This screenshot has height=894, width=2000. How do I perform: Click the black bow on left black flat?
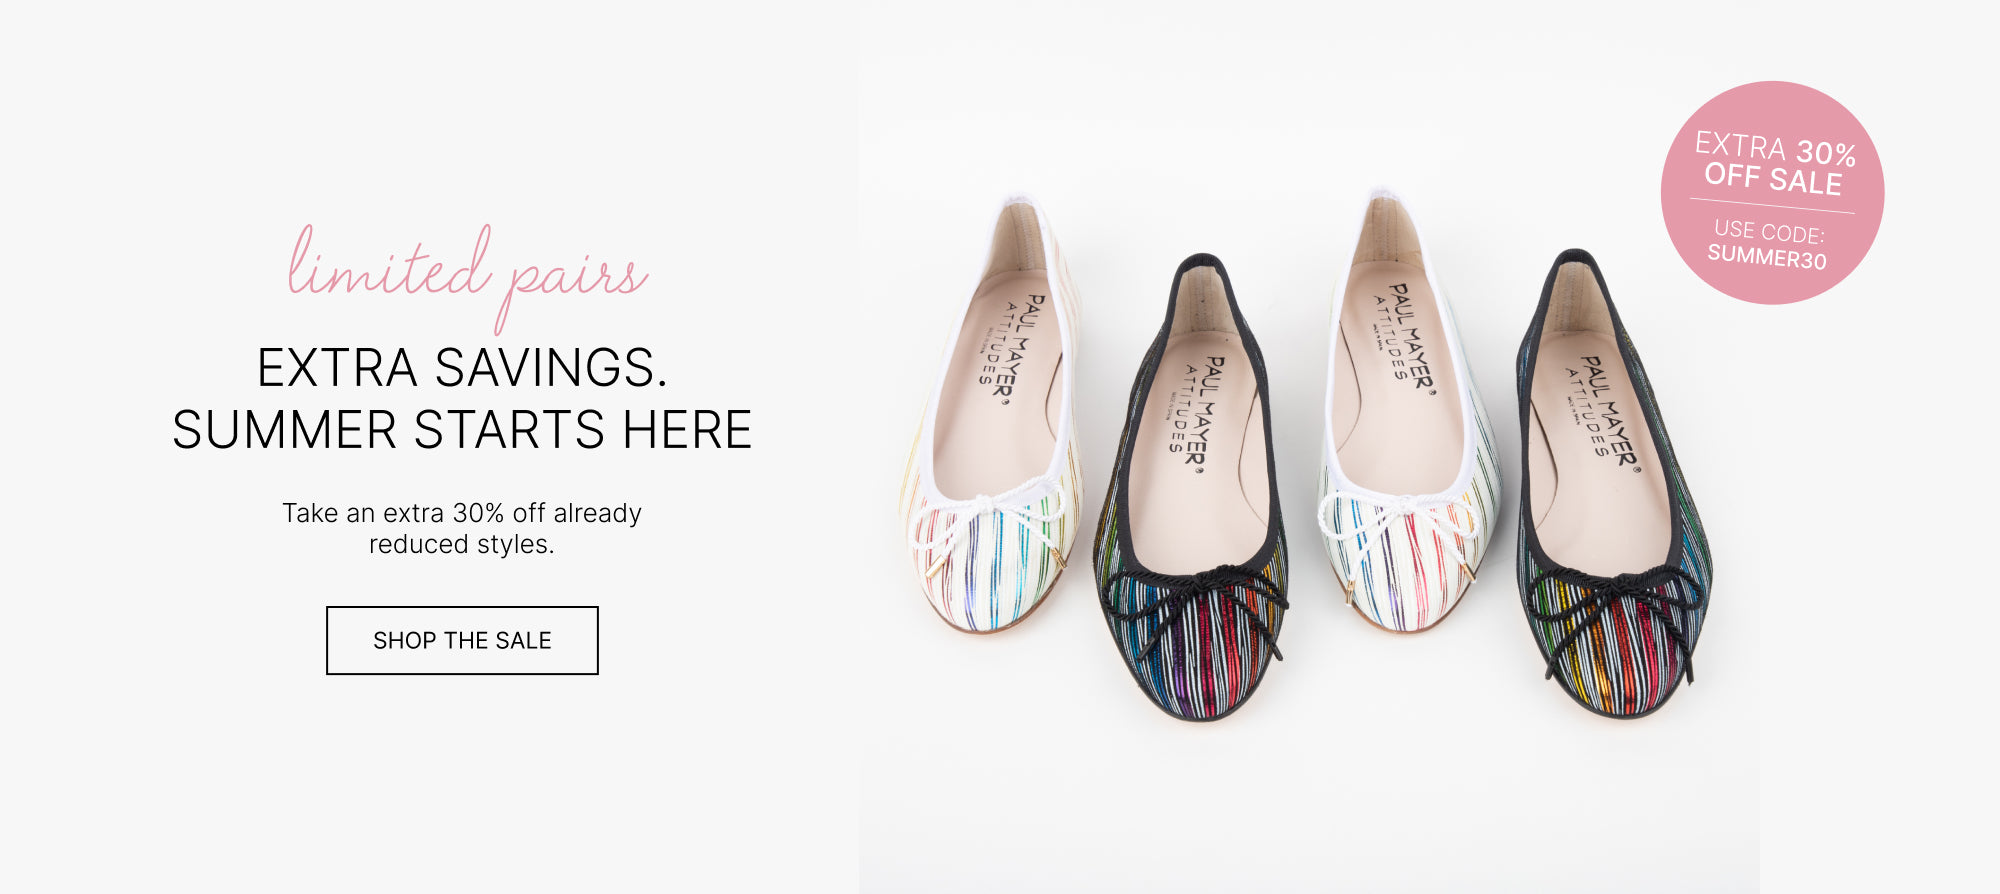[1195, 605]
